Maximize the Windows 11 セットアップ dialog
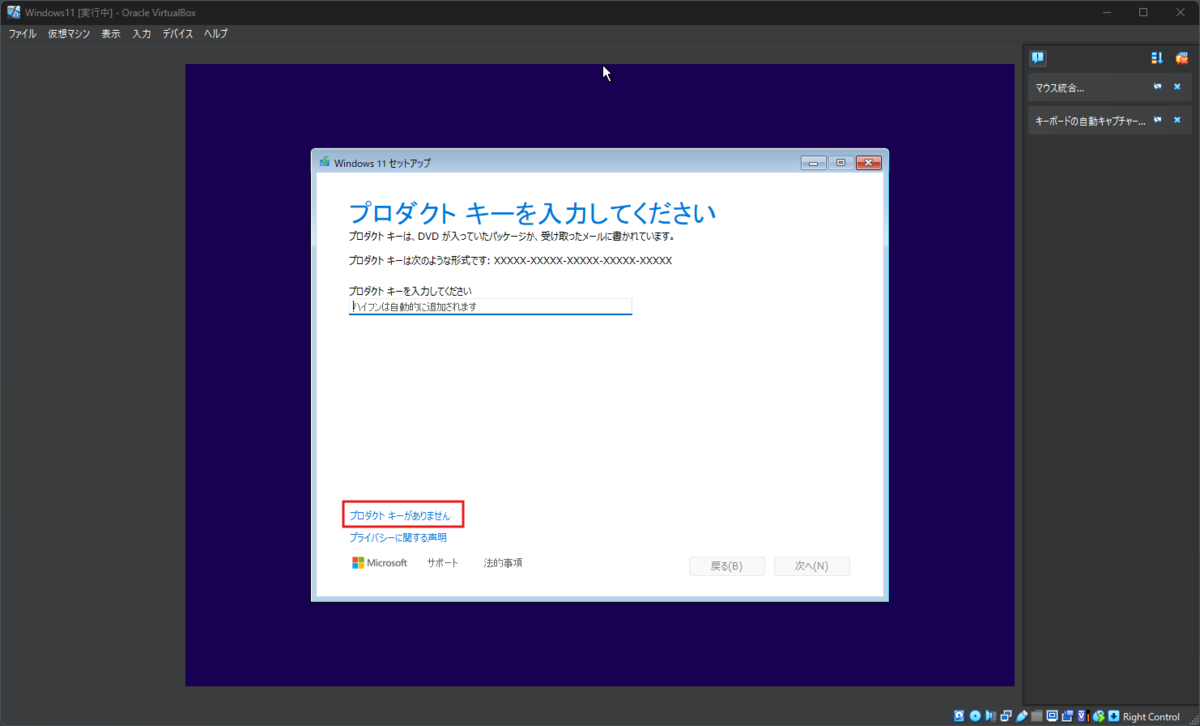 841,163
